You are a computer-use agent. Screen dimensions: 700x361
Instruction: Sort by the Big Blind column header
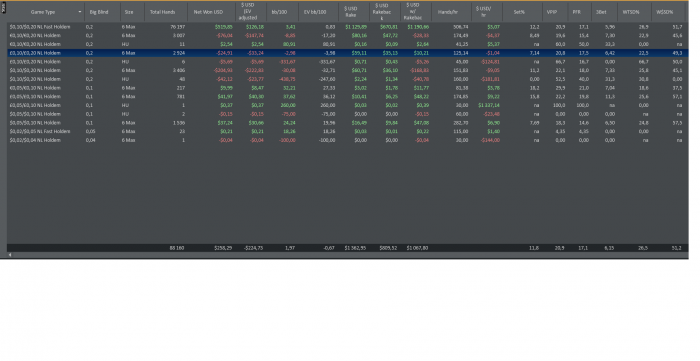(99, 12)
